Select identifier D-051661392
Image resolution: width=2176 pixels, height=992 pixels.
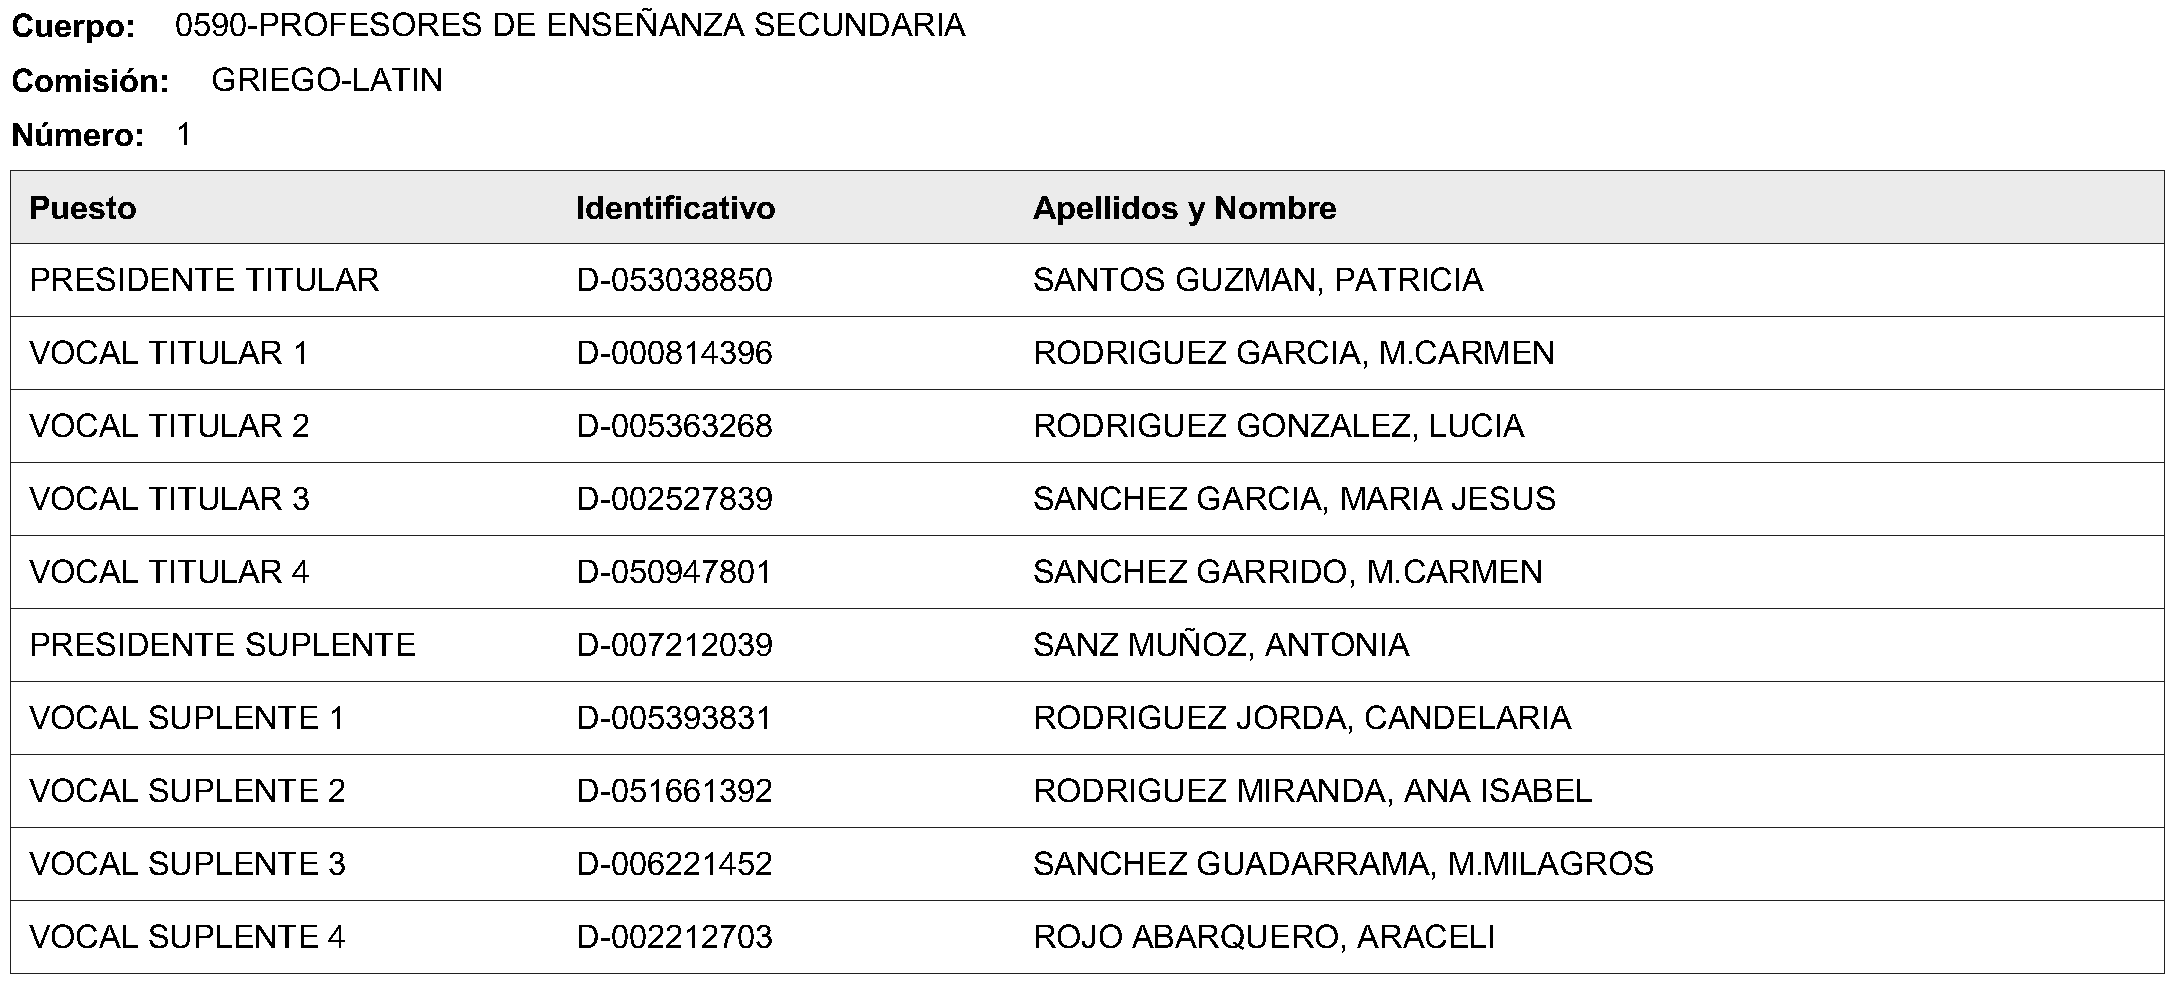point(674,791)
